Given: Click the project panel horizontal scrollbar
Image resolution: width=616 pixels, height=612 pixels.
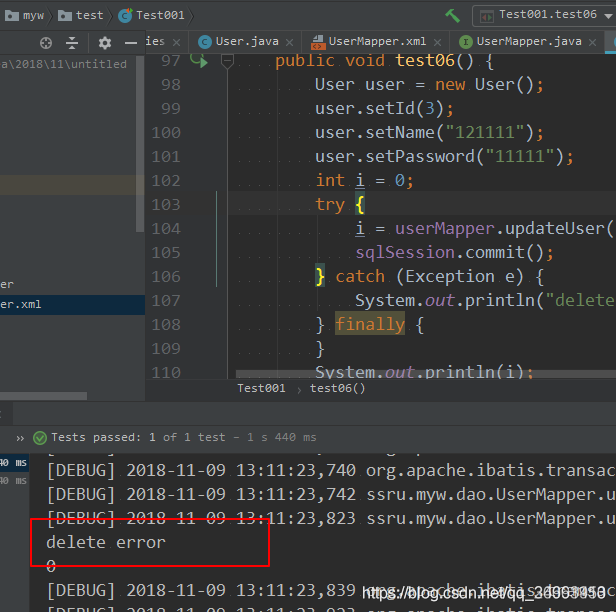Looking at the screenshot, I should coord(43,396).
